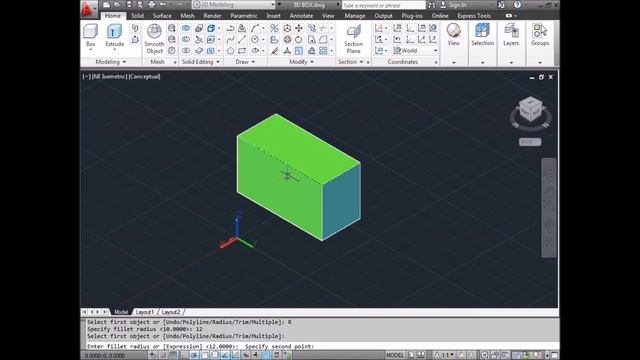Open the Parametric ribbon tab
640x360 pixels.
point(244,16)
